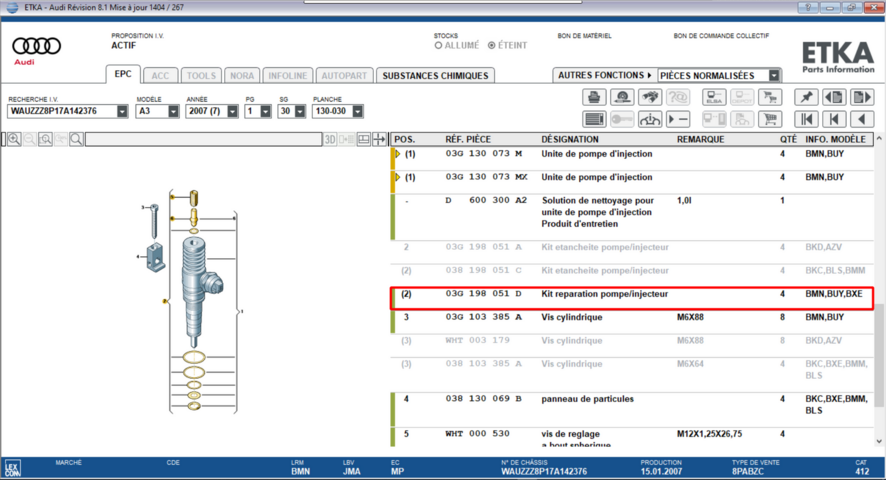The height and width of the screenshot is (480, 886).
Task: Click the parts list scroll down arrow
Action: click(879, 441)
